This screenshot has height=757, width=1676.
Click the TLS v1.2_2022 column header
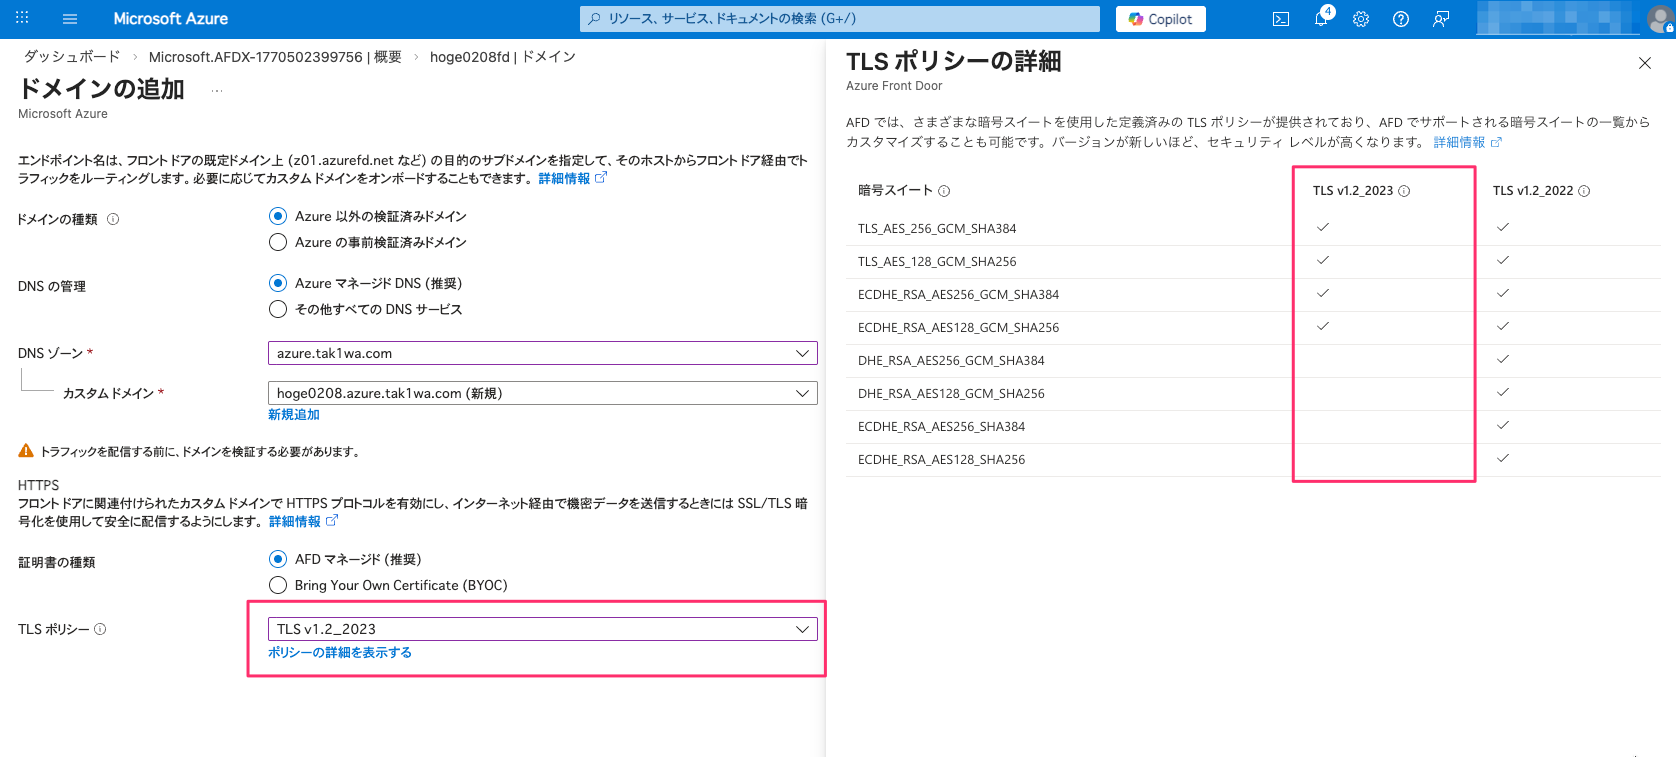pyautogui.click(x=1533, y=191)
